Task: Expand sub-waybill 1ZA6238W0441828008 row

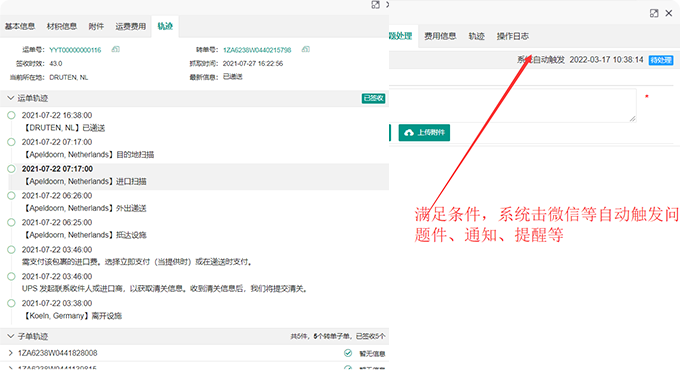Action: pos(10,353)
